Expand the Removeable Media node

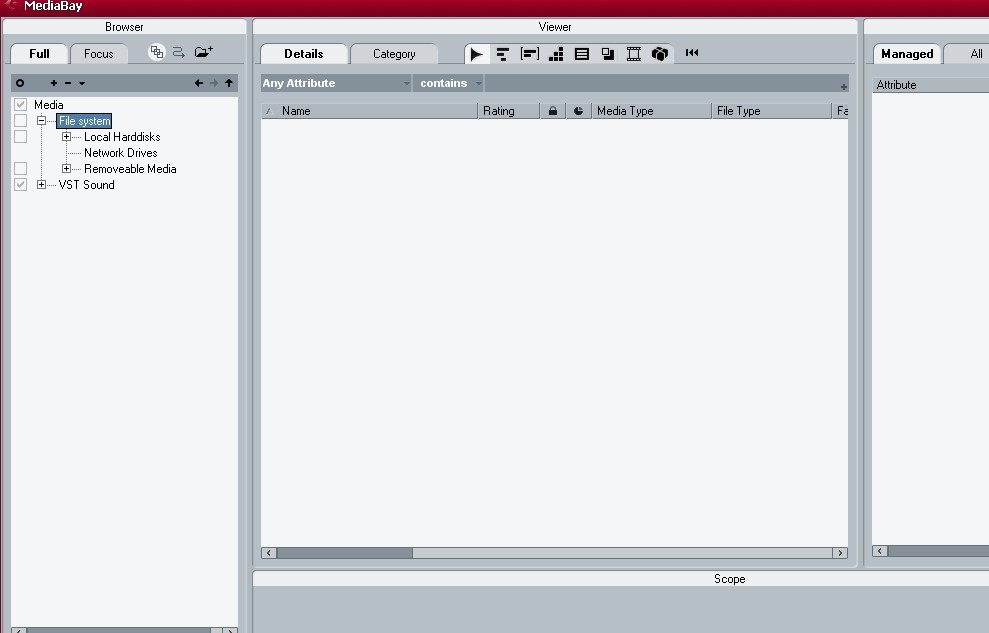pyautogui.click(x=66, y=168)
